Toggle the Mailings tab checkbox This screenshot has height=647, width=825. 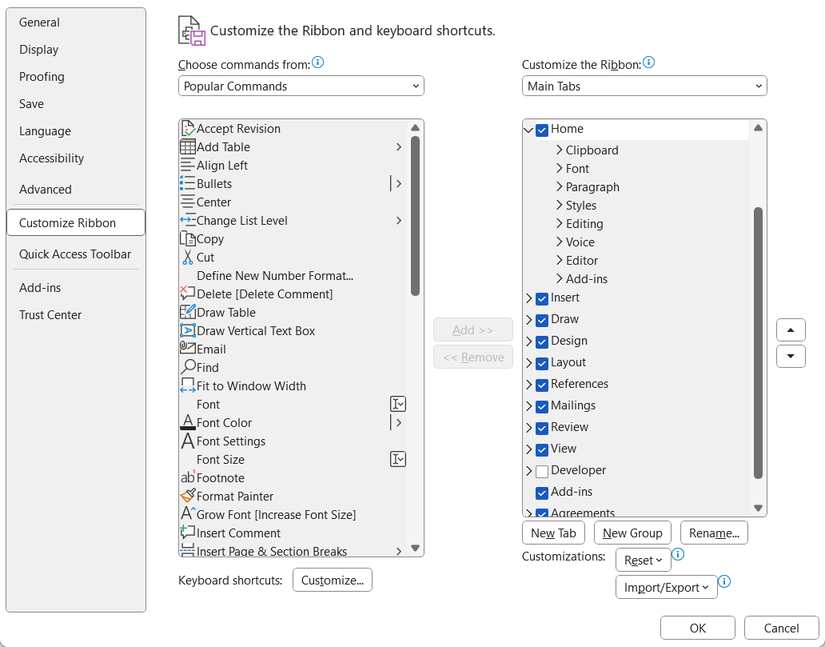(539, 405)
